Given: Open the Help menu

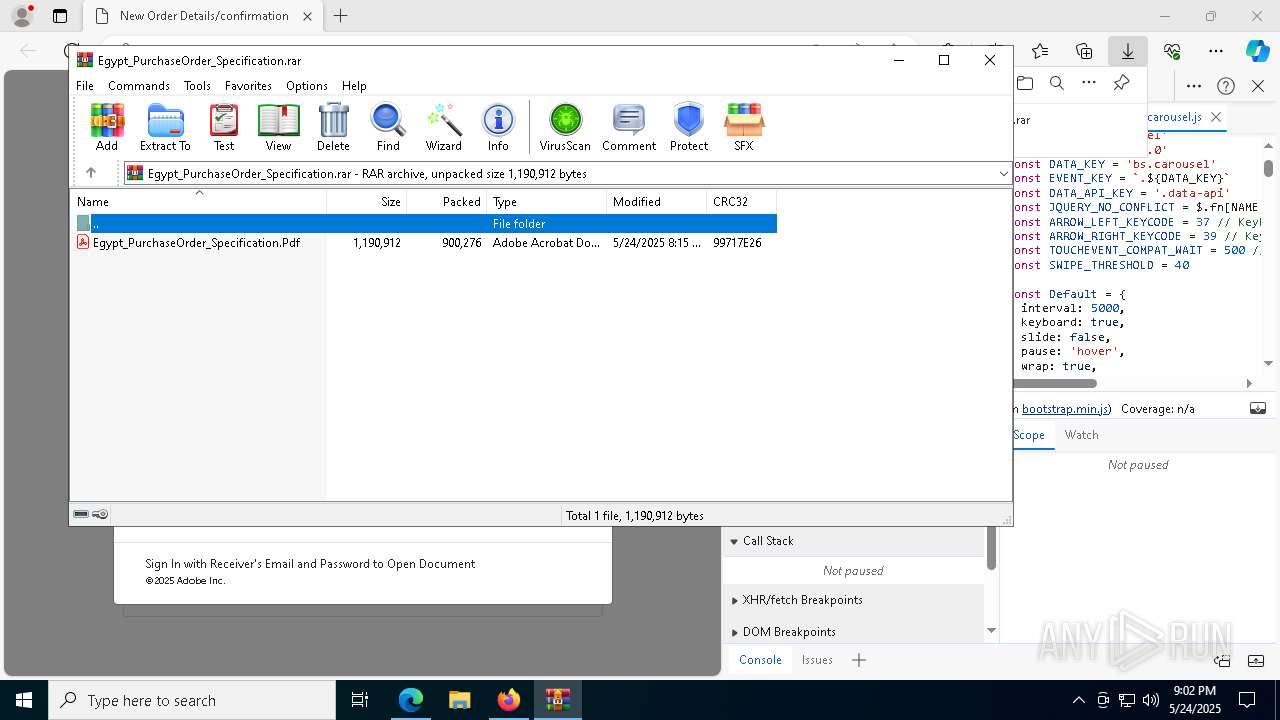Looking at the screenshot, I should pyautogui.click(x=354, y=86).
